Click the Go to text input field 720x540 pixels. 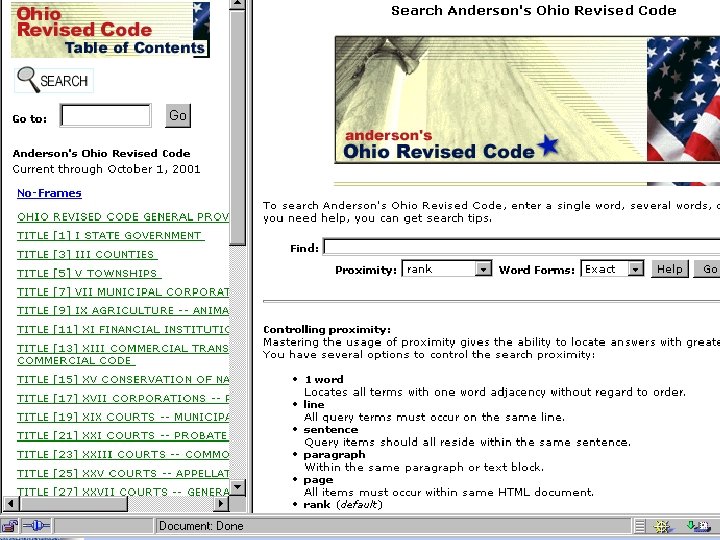[105, 115]
